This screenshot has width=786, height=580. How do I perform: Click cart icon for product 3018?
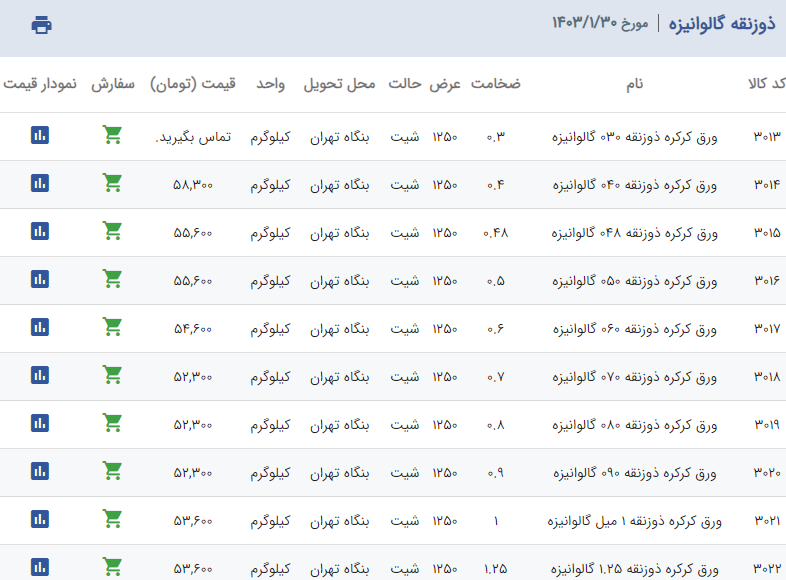point(112,375)
